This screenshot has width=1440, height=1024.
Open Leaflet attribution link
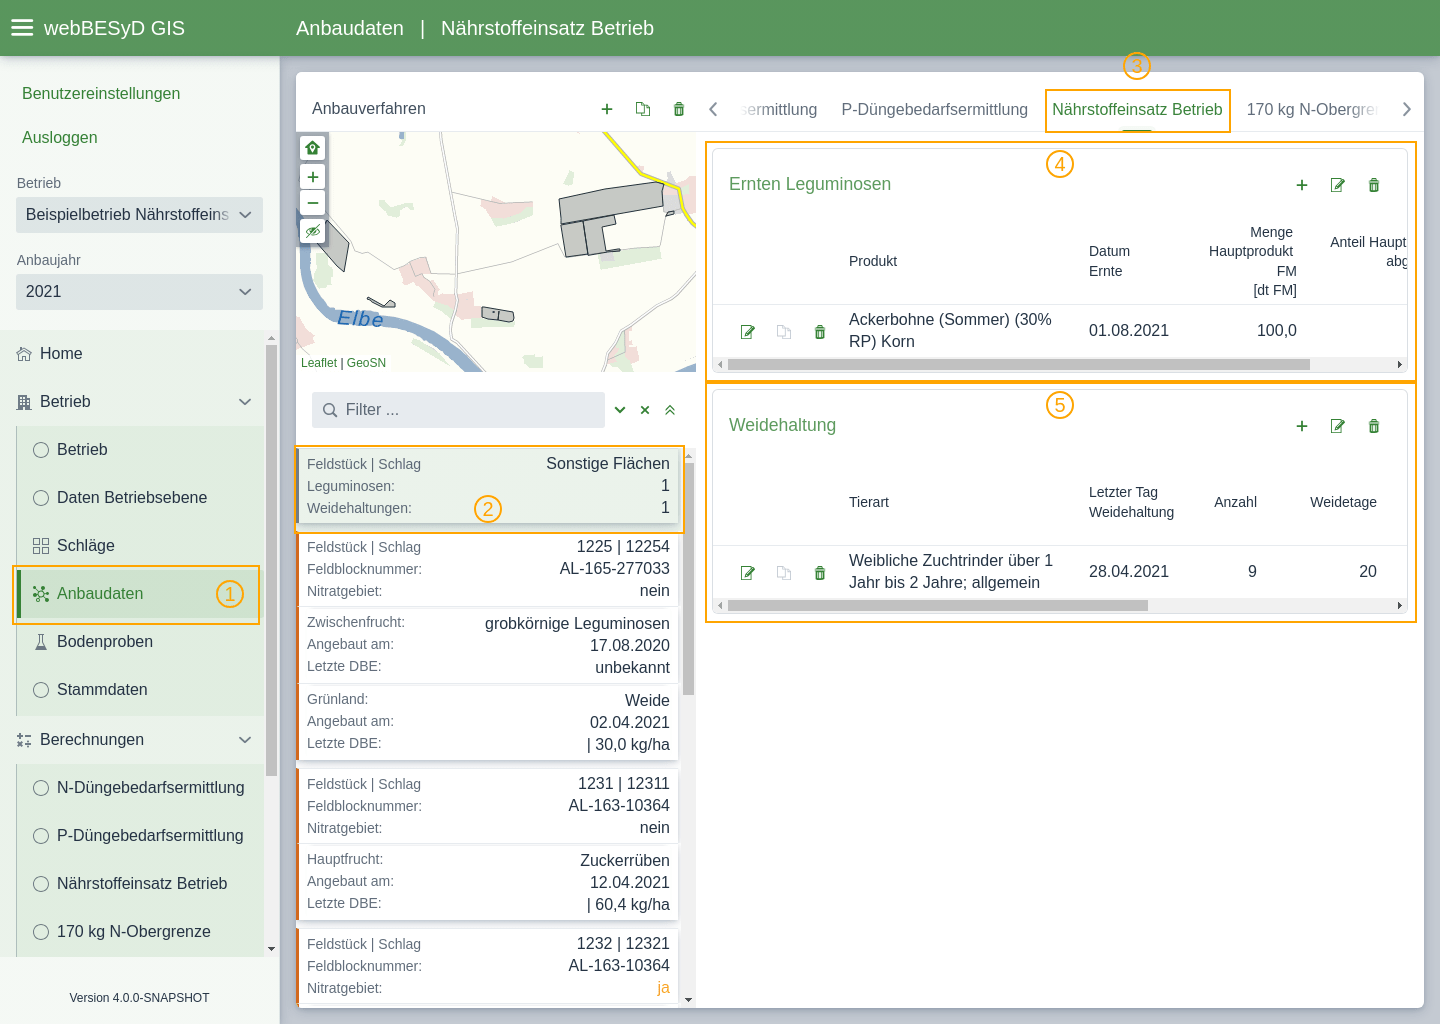(319, 363)
